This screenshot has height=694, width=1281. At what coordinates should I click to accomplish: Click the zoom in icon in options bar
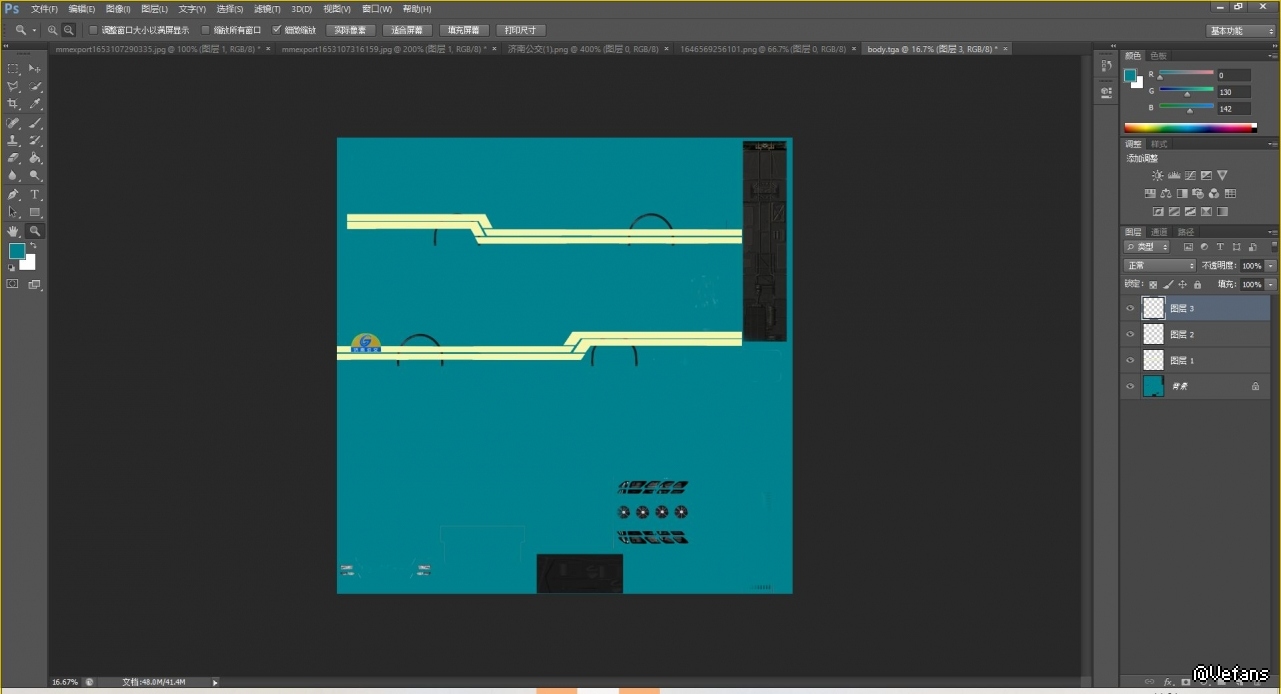coord(53,30)
